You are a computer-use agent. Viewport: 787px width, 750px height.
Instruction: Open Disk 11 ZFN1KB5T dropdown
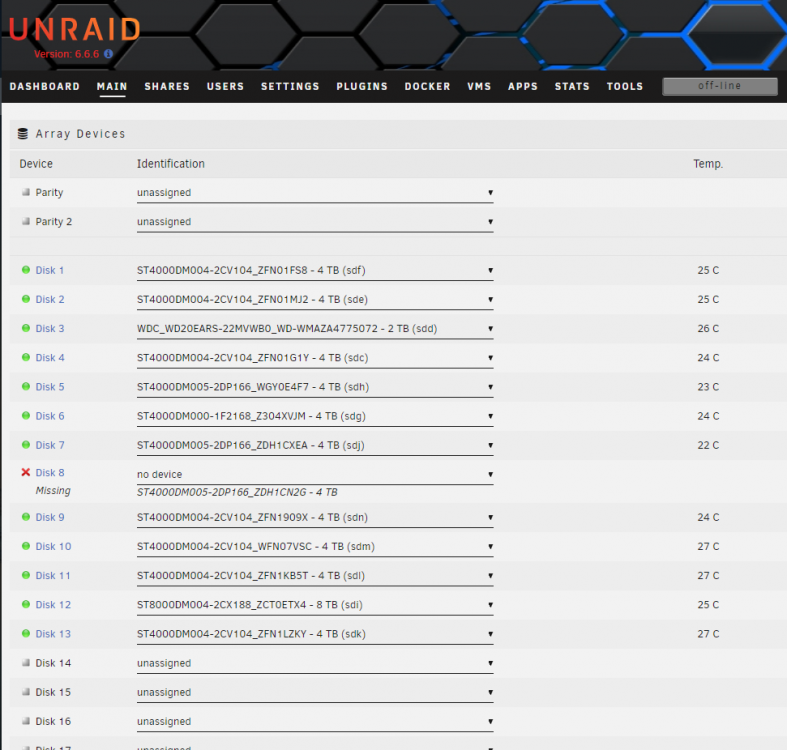(x=315, y=576)
